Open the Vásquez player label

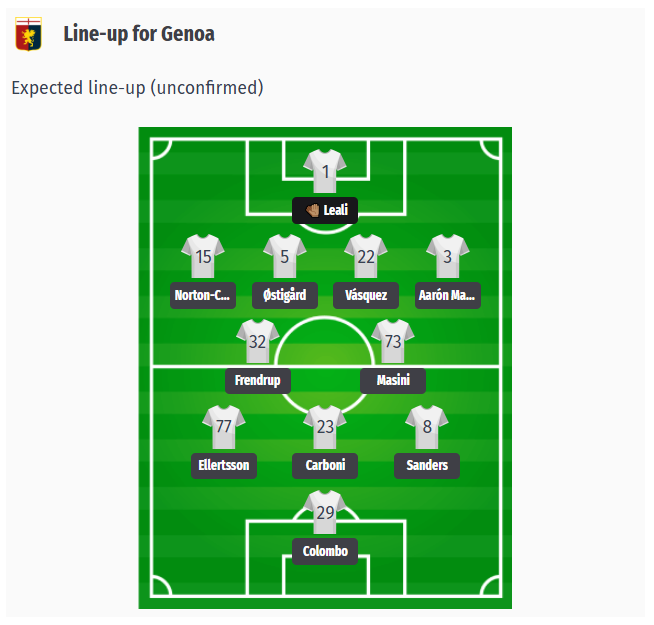coord(366,295)
